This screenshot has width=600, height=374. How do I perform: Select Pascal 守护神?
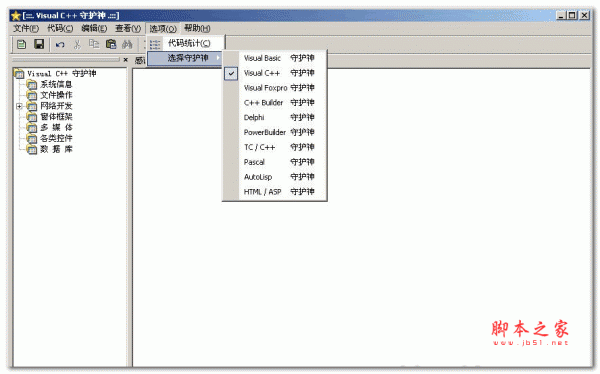pos(275,162)
